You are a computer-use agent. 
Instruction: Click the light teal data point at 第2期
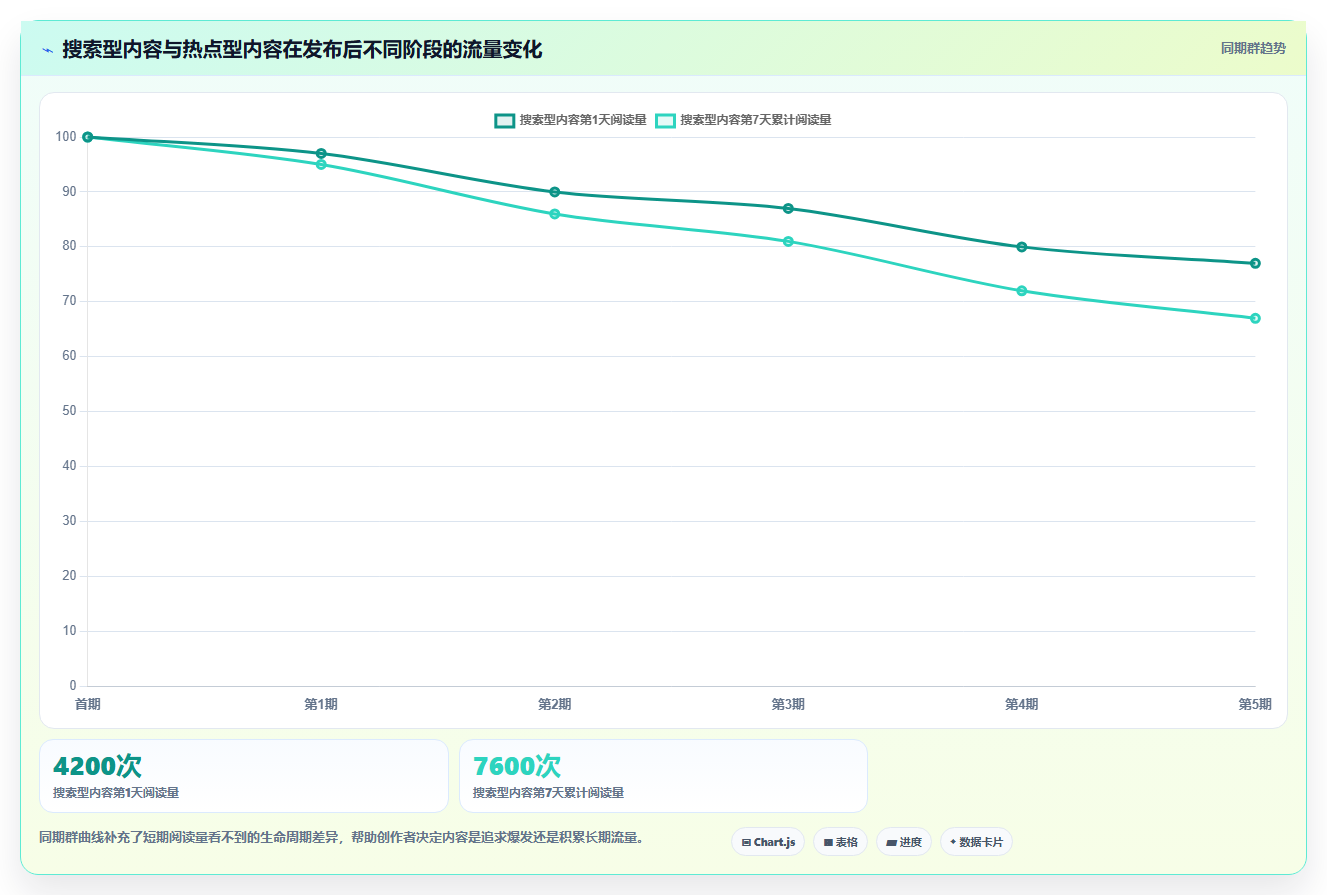point(555,214)
